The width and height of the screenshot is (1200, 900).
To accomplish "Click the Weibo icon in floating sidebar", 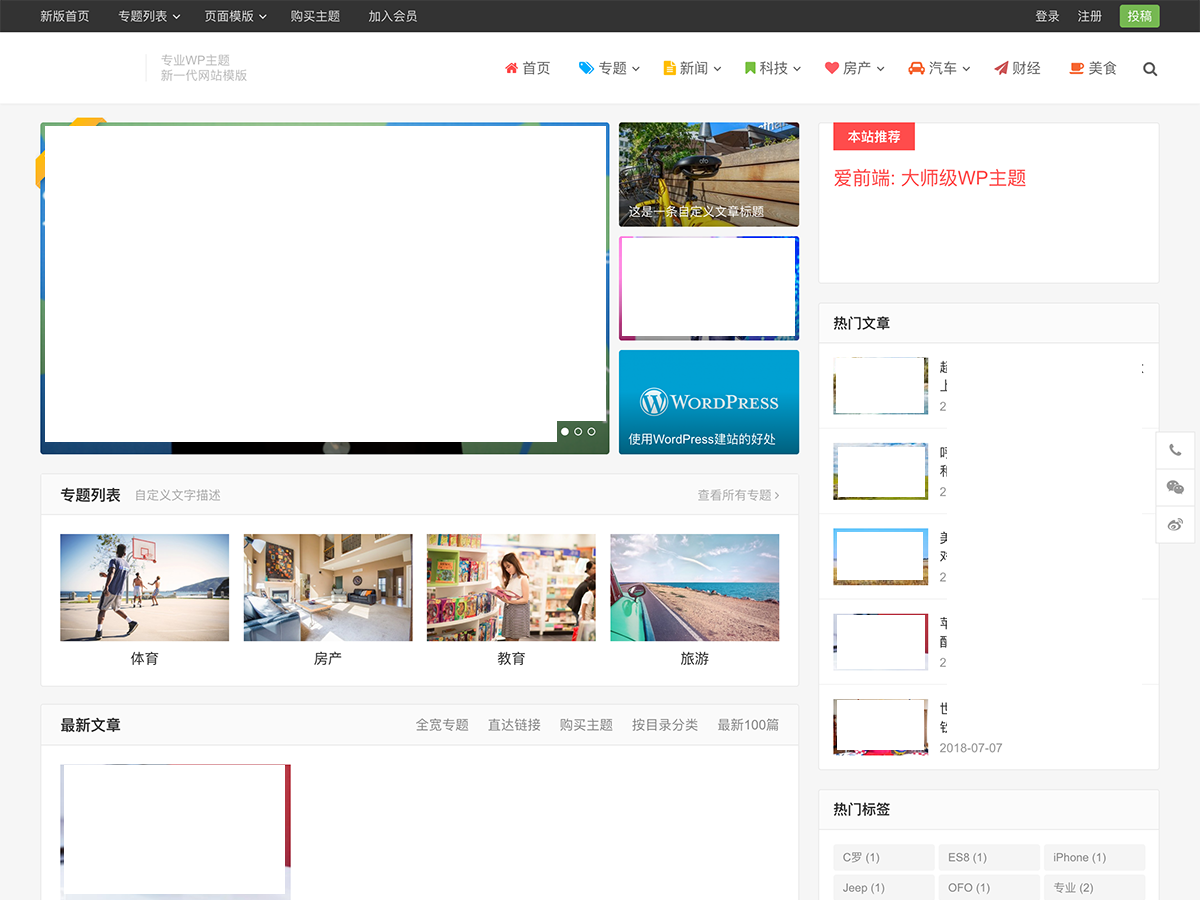I will point(1175,524).
